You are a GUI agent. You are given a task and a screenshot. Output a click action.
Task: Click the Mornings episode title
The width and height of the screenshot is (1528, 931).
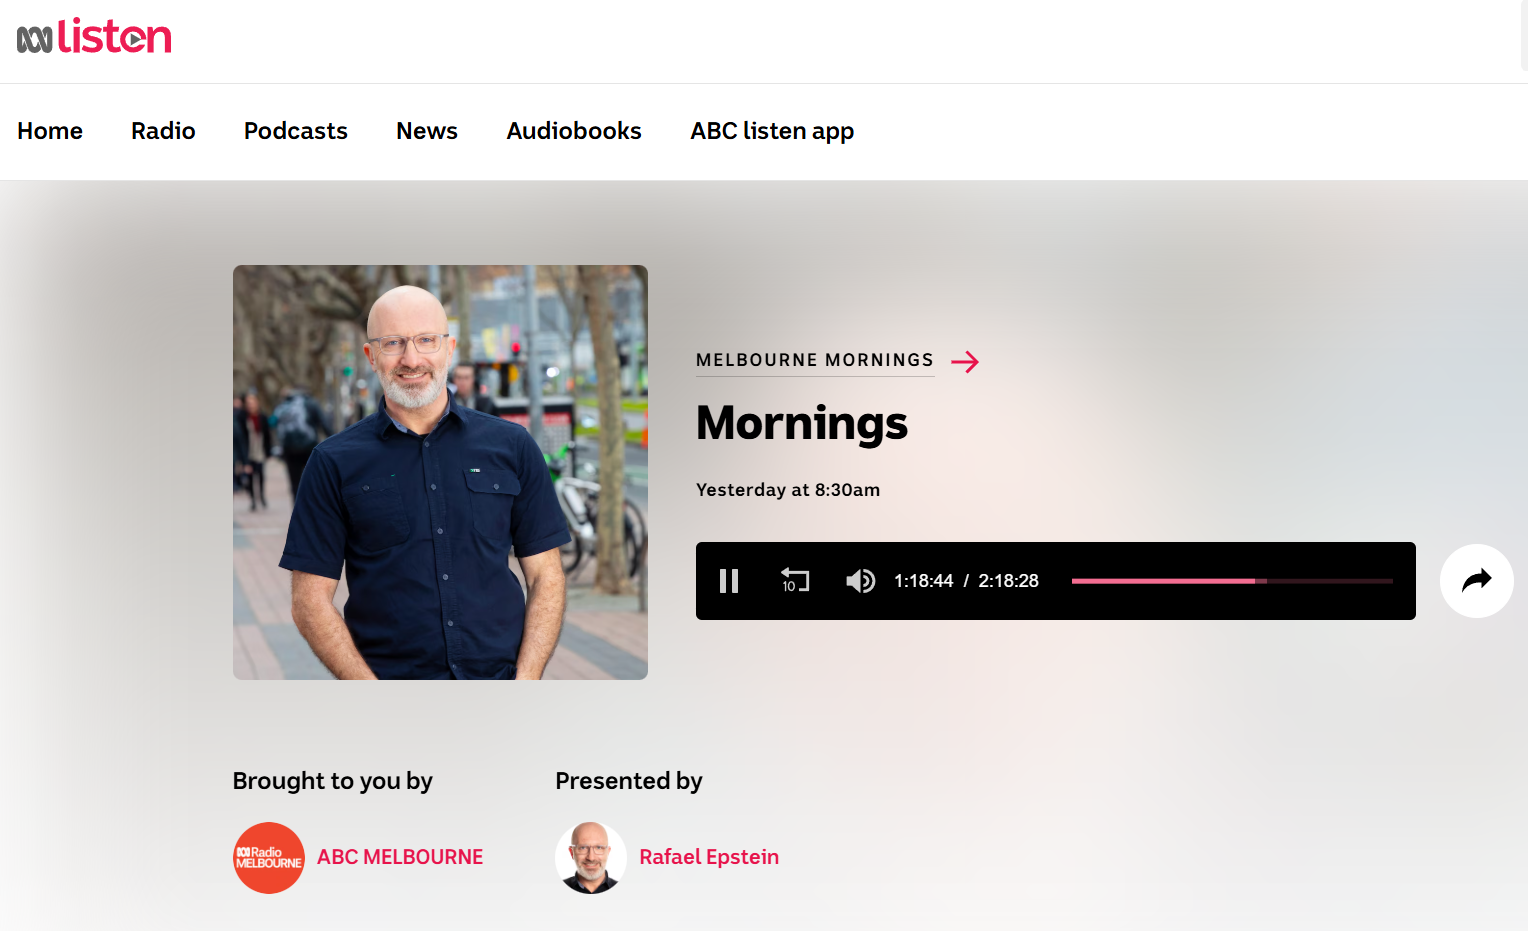802,424
